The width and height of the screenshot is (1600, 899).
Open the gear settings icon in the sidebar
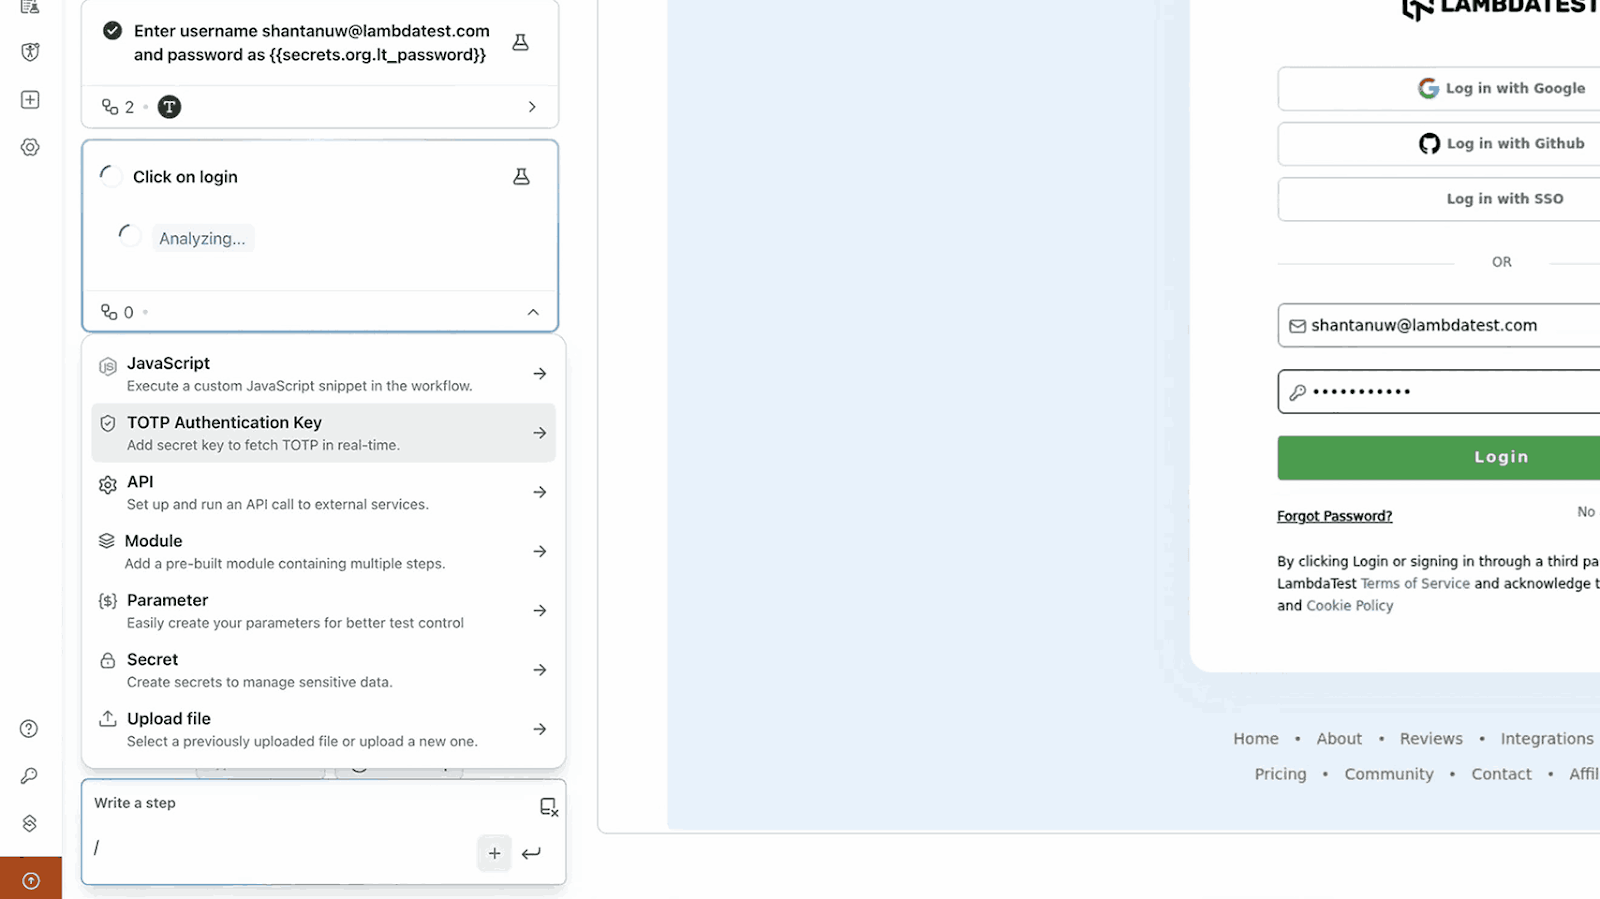pos(30,147)
